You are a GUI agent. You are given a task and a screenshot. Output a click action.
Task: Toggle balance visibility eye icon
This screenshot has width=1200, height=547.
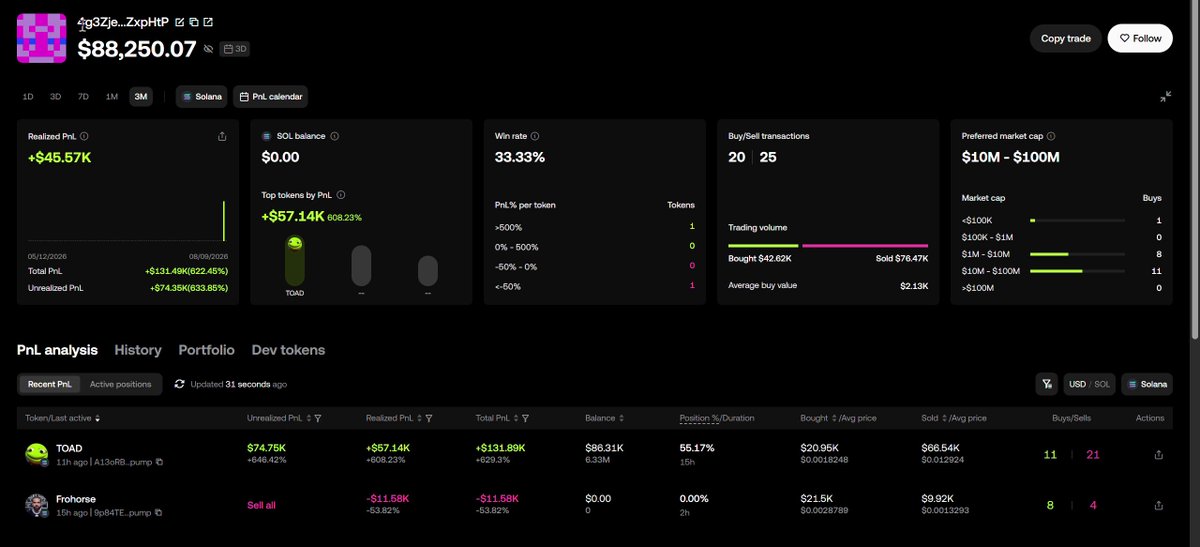coord(208,48)
